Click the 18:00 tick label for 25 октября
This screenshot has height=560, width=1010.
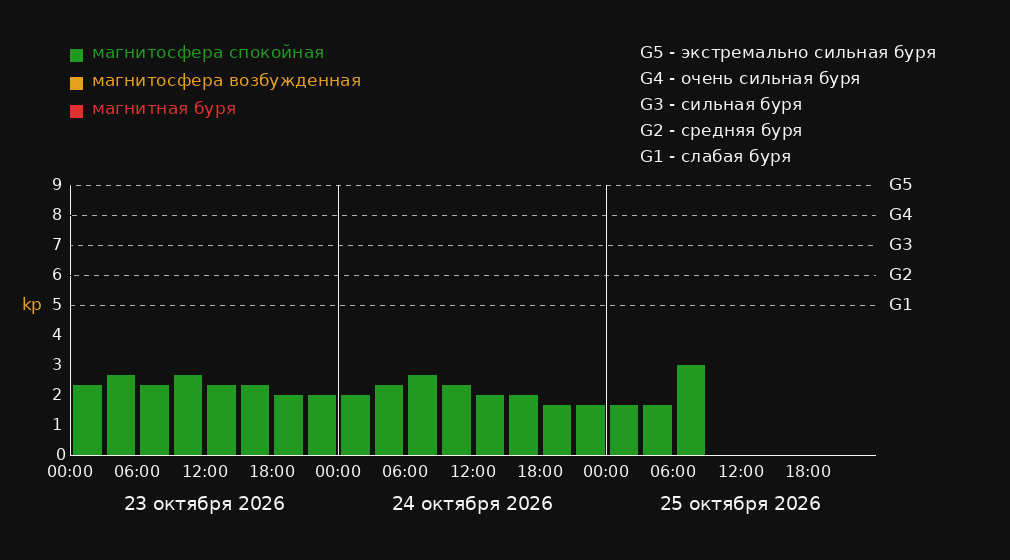pyautogui.click(x=808, y=472)
